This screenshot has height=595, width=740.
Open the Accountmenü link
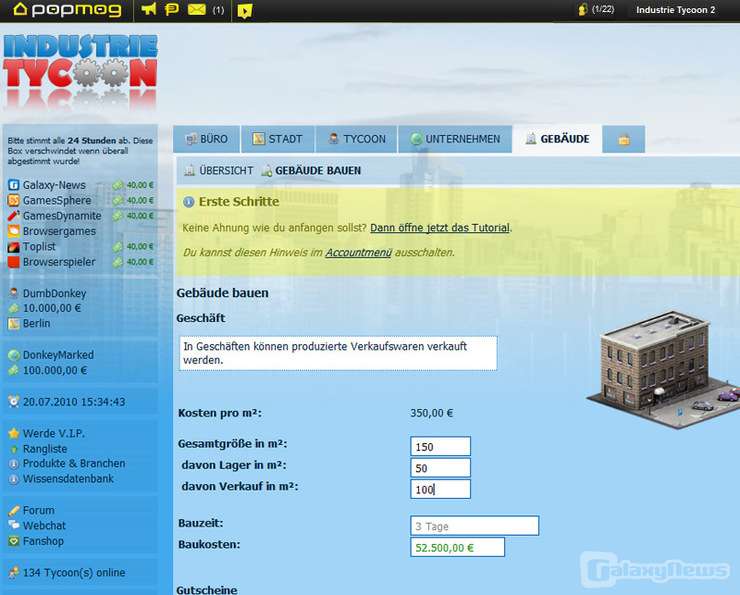(358, 252)
